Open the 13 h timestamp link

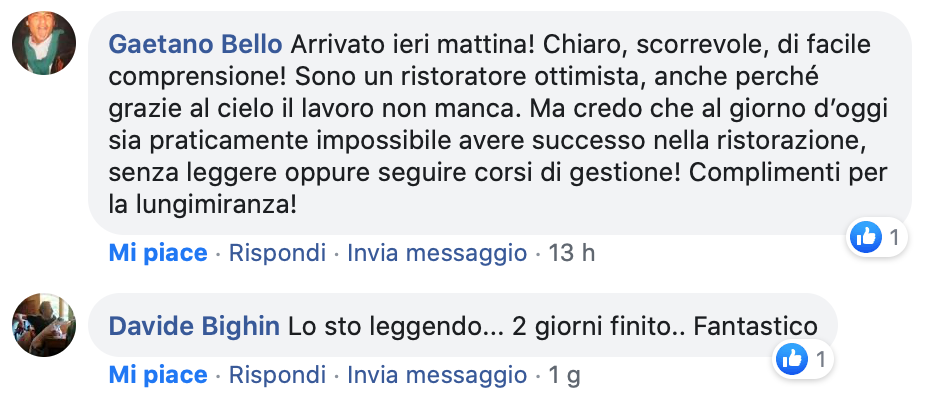tap(572, 253)
